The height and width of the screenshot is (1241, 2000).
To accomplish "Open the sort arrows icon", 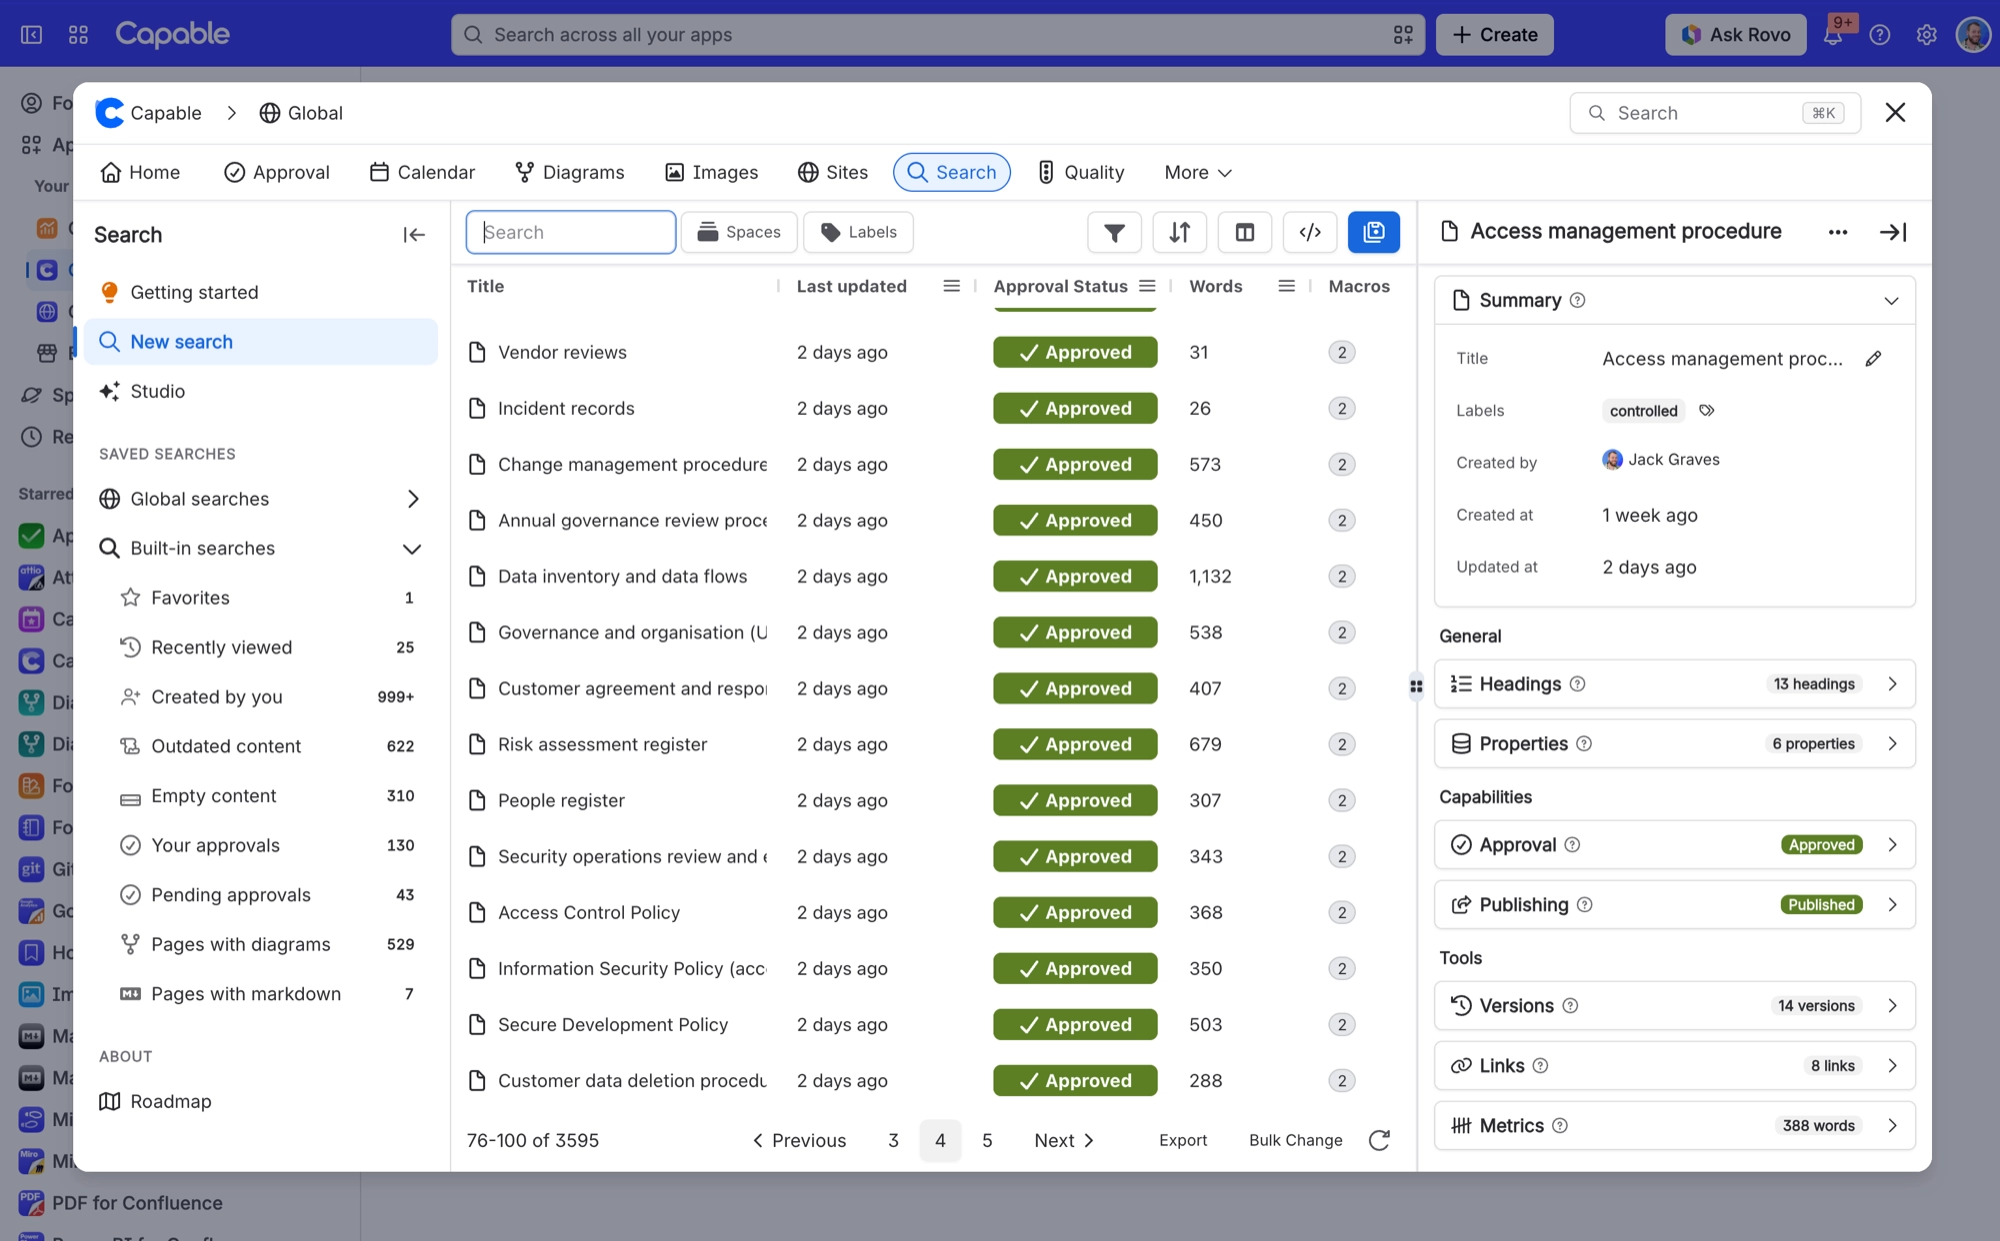I will pos(1179,232).
